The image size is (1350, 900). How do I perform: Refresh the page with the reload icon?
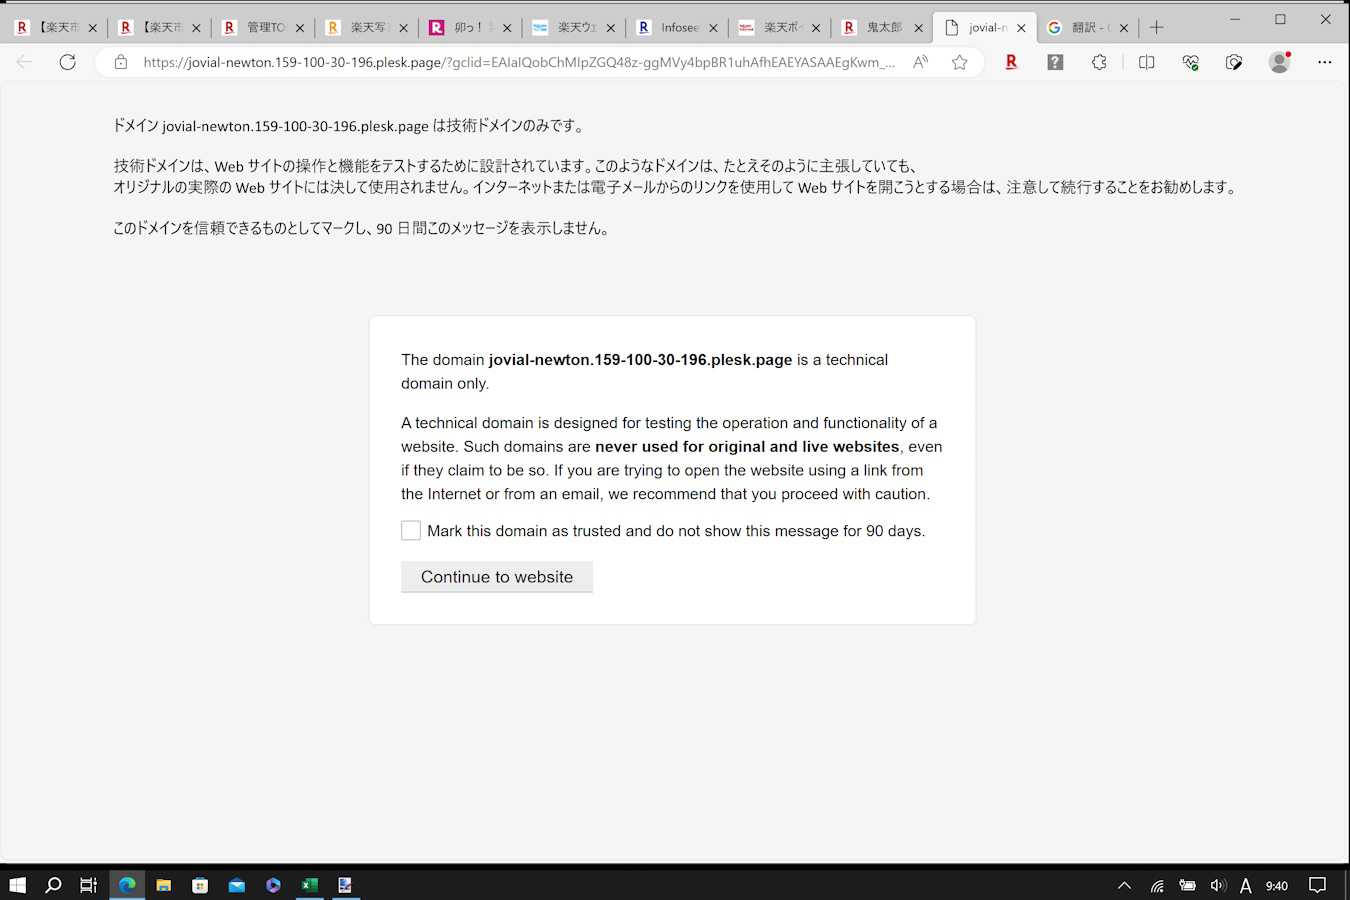click(67, 62)
